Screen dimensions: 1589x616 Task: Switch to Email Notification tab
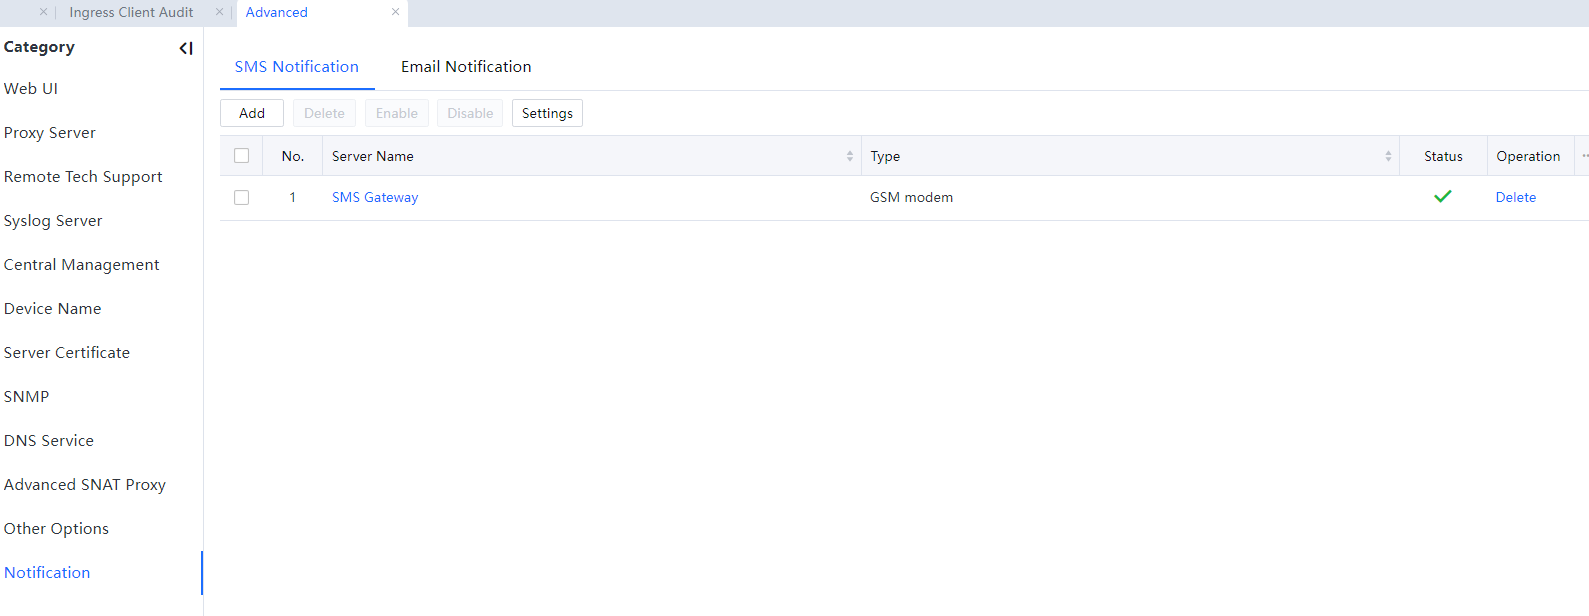(x=466, y=67)
